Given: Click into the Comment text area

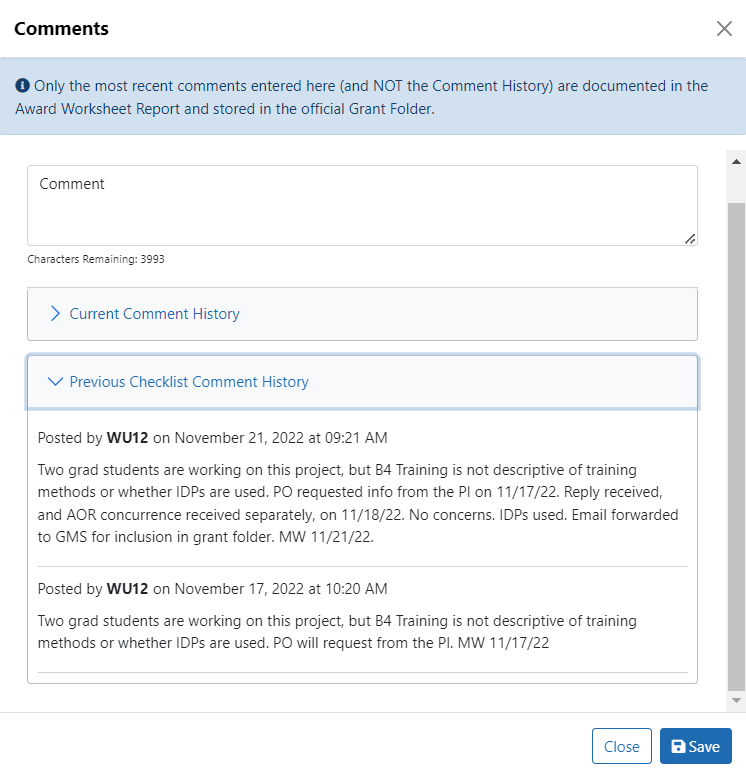Looking at the screenshot, I should pyautogui.click(x=362, y=205).
